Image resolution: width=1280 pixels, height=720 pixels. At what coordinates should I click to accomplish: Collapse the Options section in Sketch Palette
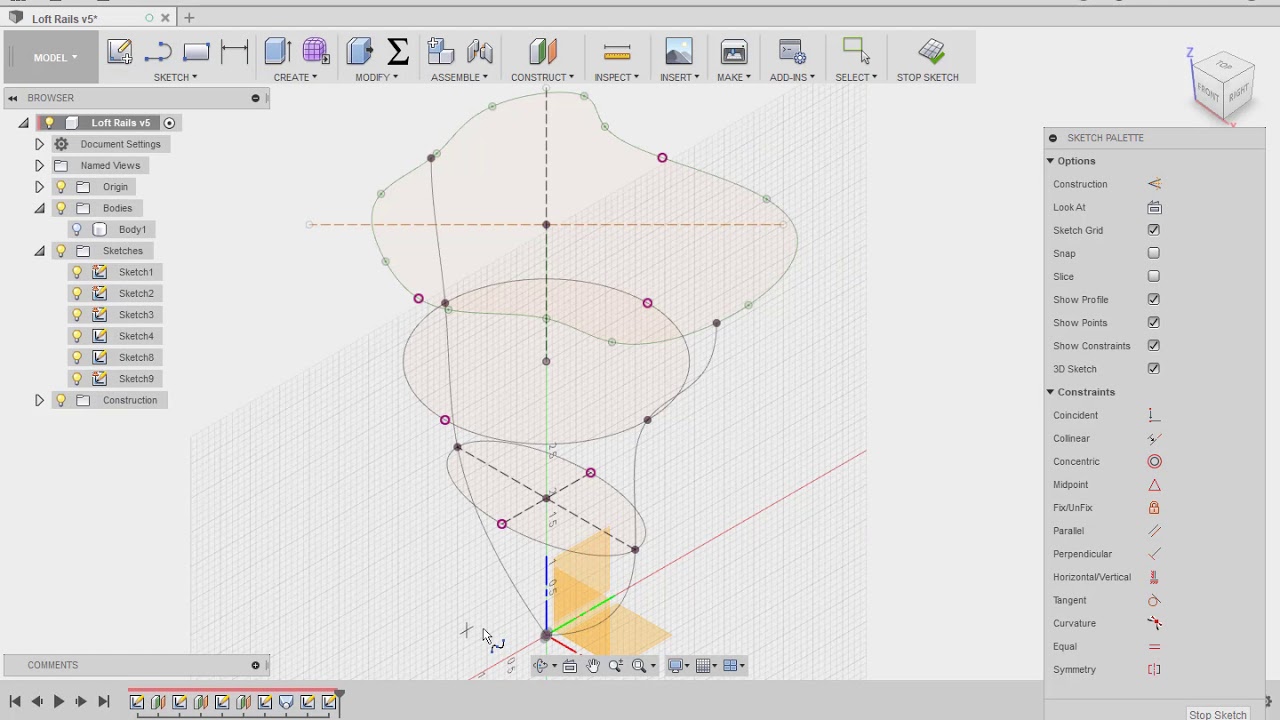click(x=1051, y=161)
